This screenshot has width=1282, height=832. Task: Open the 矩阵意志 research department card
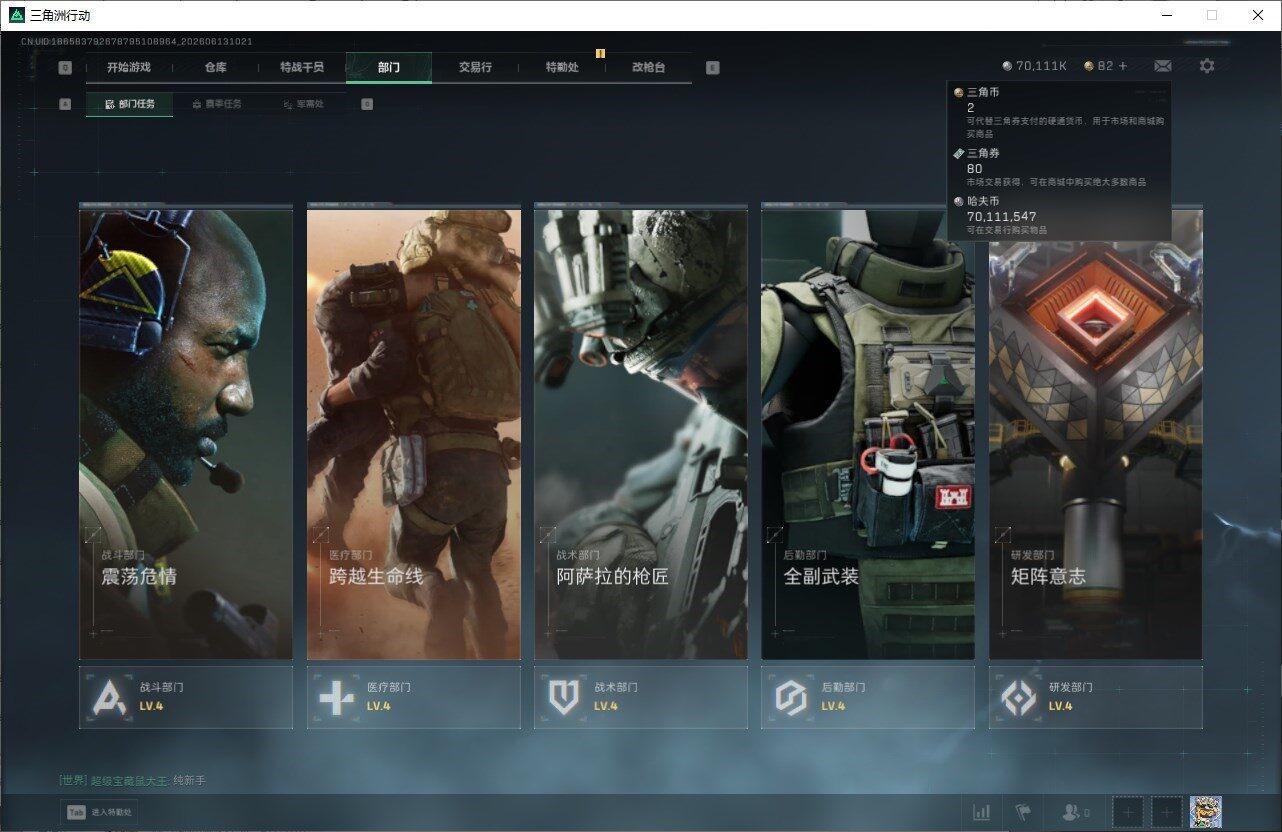1096,434
